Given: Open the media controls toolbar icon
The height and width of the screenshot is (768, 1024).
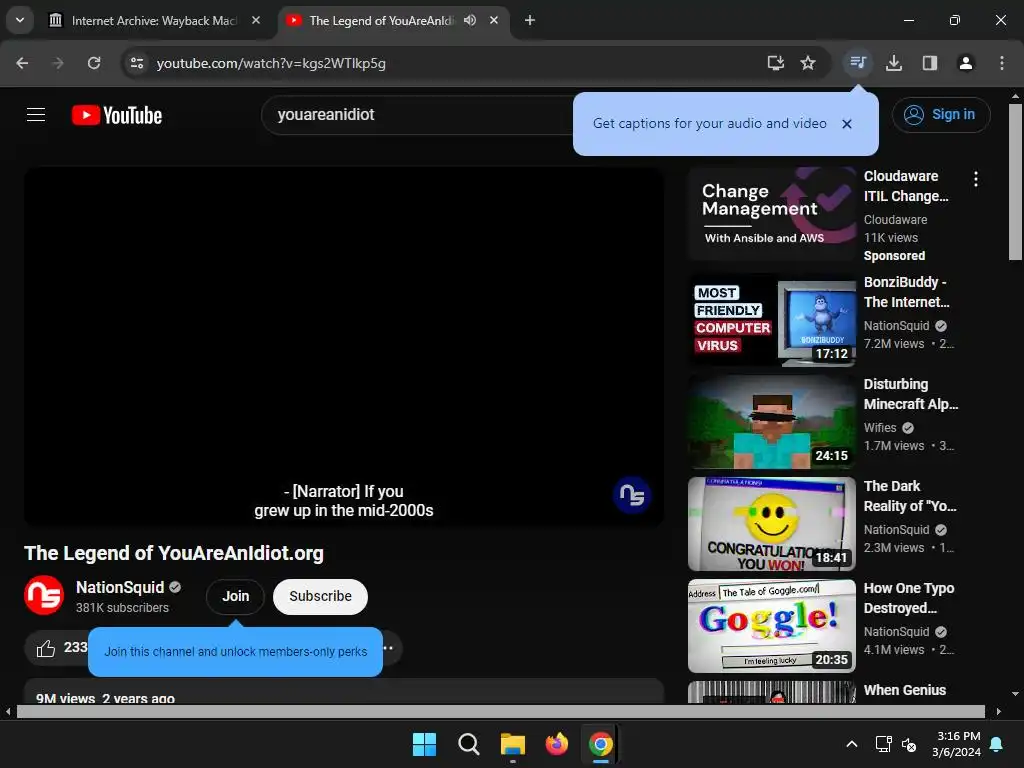Looking at the screenshot, I should pos(857,63).
